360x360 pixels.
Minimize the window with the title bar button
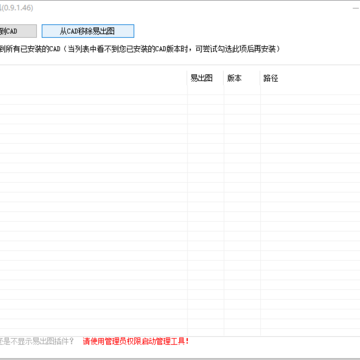tap(356, 8)
